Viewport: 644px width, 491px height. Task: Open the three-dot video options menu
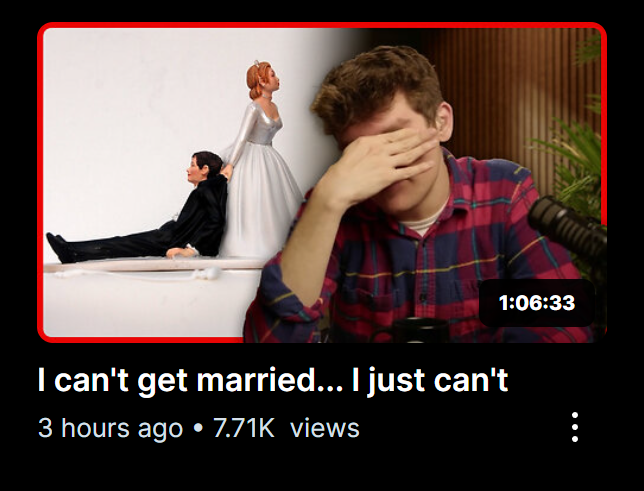pos(575,427)
